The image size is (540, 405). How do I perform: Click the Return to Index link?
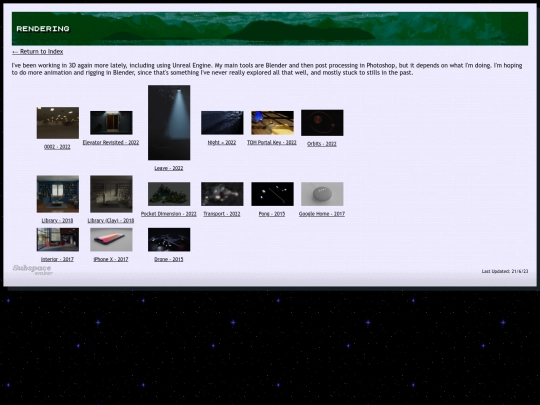point(38,52)
